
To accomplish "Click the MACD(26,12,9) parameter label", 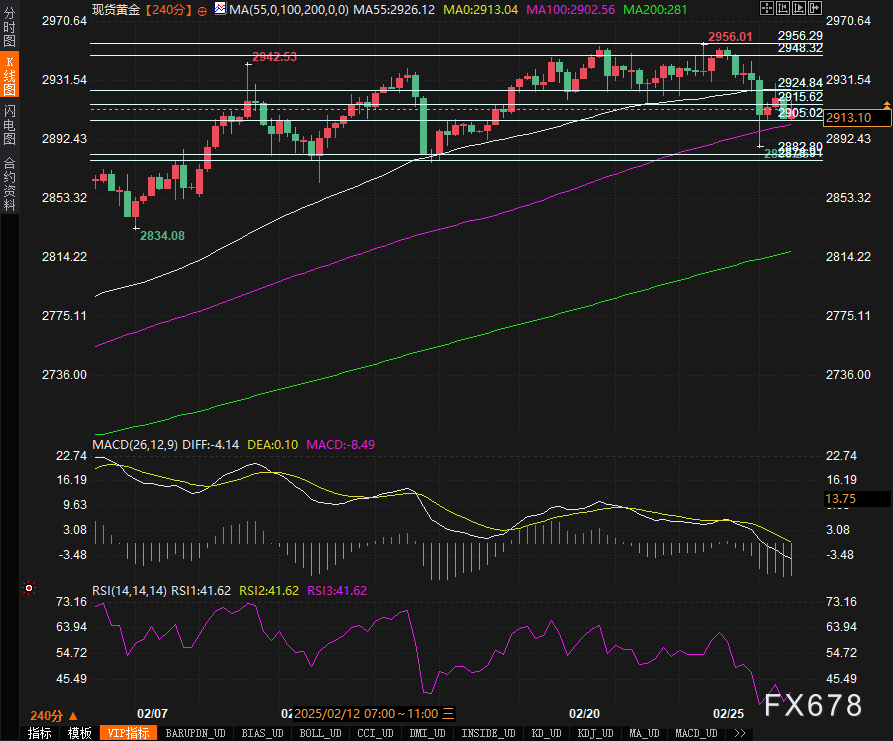I will tap(134, 444).
